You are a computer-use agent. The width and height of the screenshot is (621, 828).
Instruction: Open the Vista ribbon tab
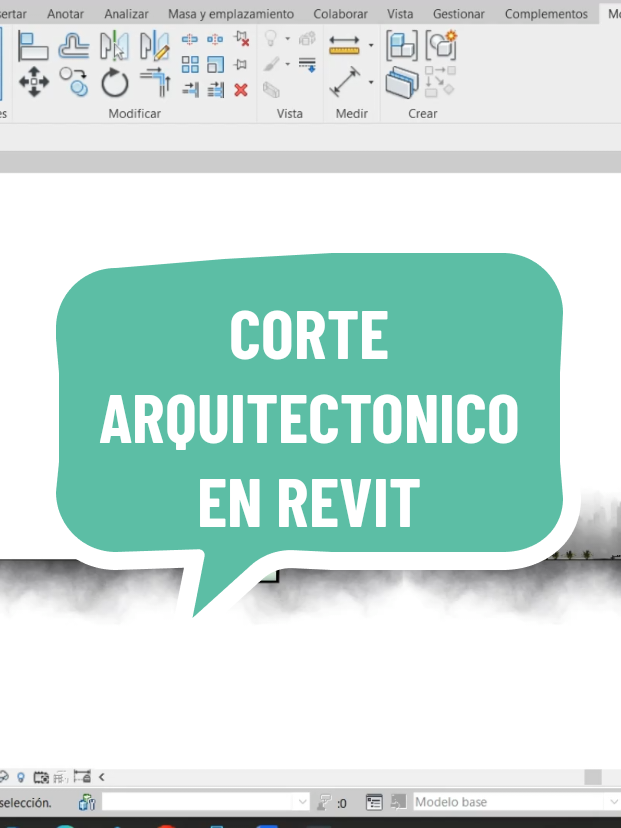pyautogui.click(x=400, y=14)
